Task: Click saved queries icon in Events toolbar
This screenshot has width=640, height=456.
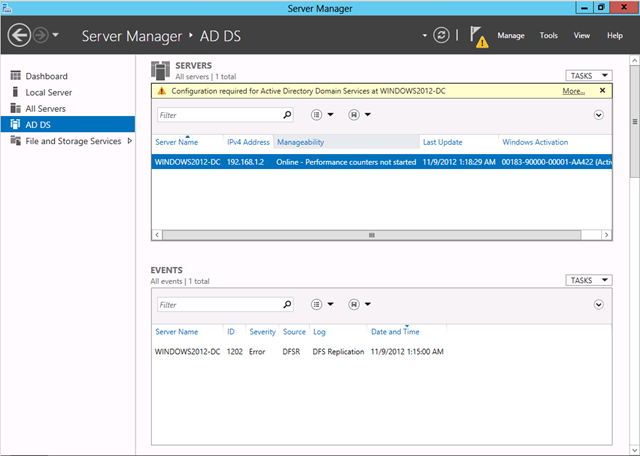Action: 354,304
